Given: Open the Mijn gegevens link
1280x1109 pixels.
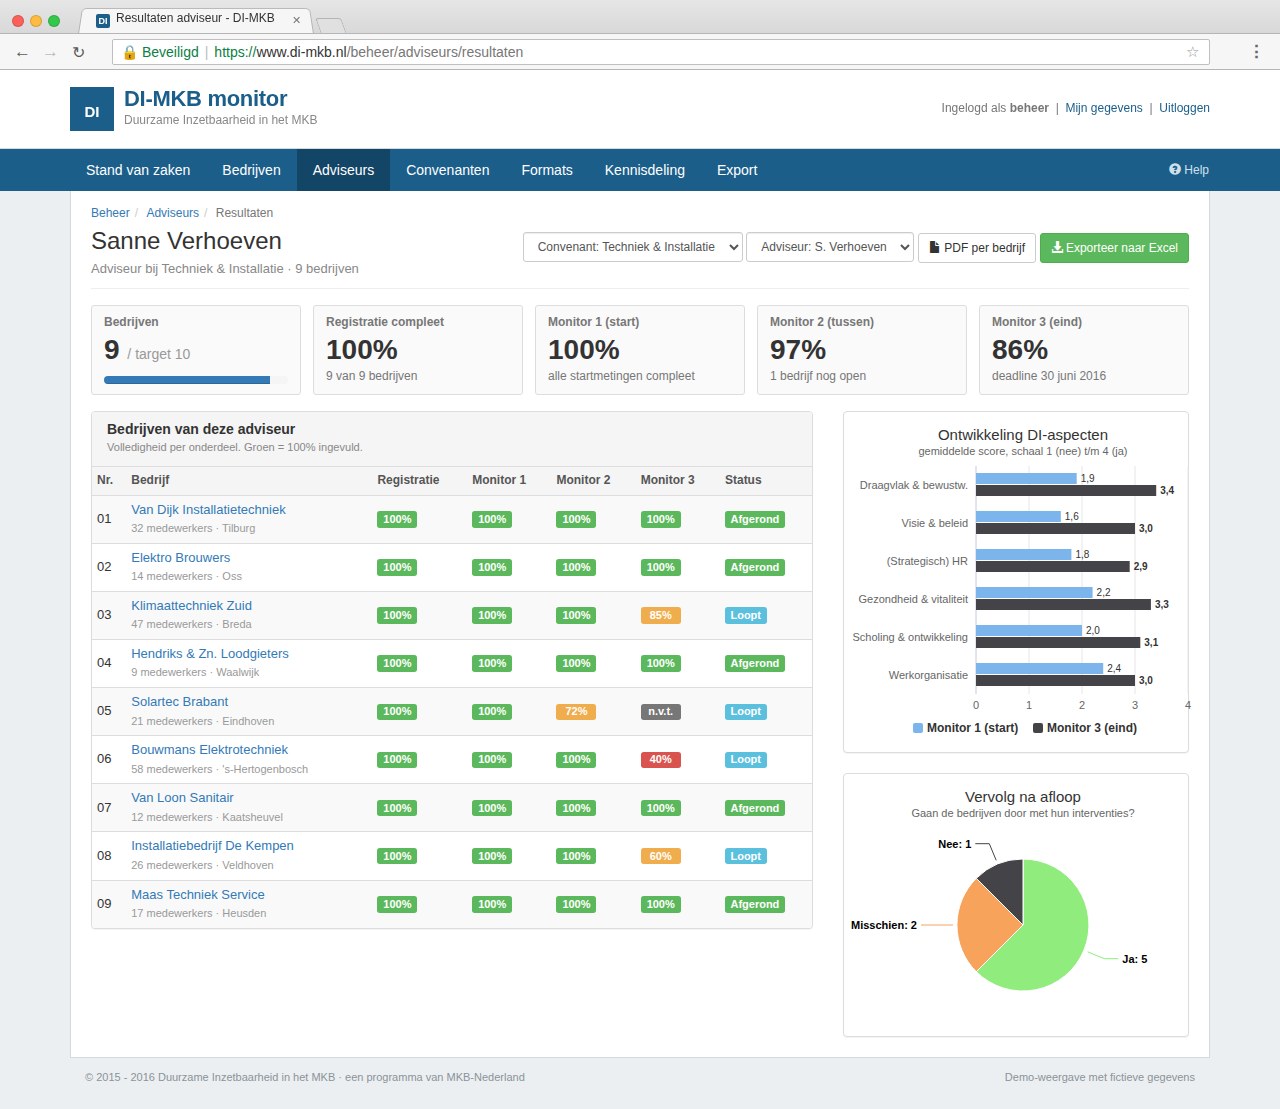Looking at the screenshot, I should click(1104, 108).
